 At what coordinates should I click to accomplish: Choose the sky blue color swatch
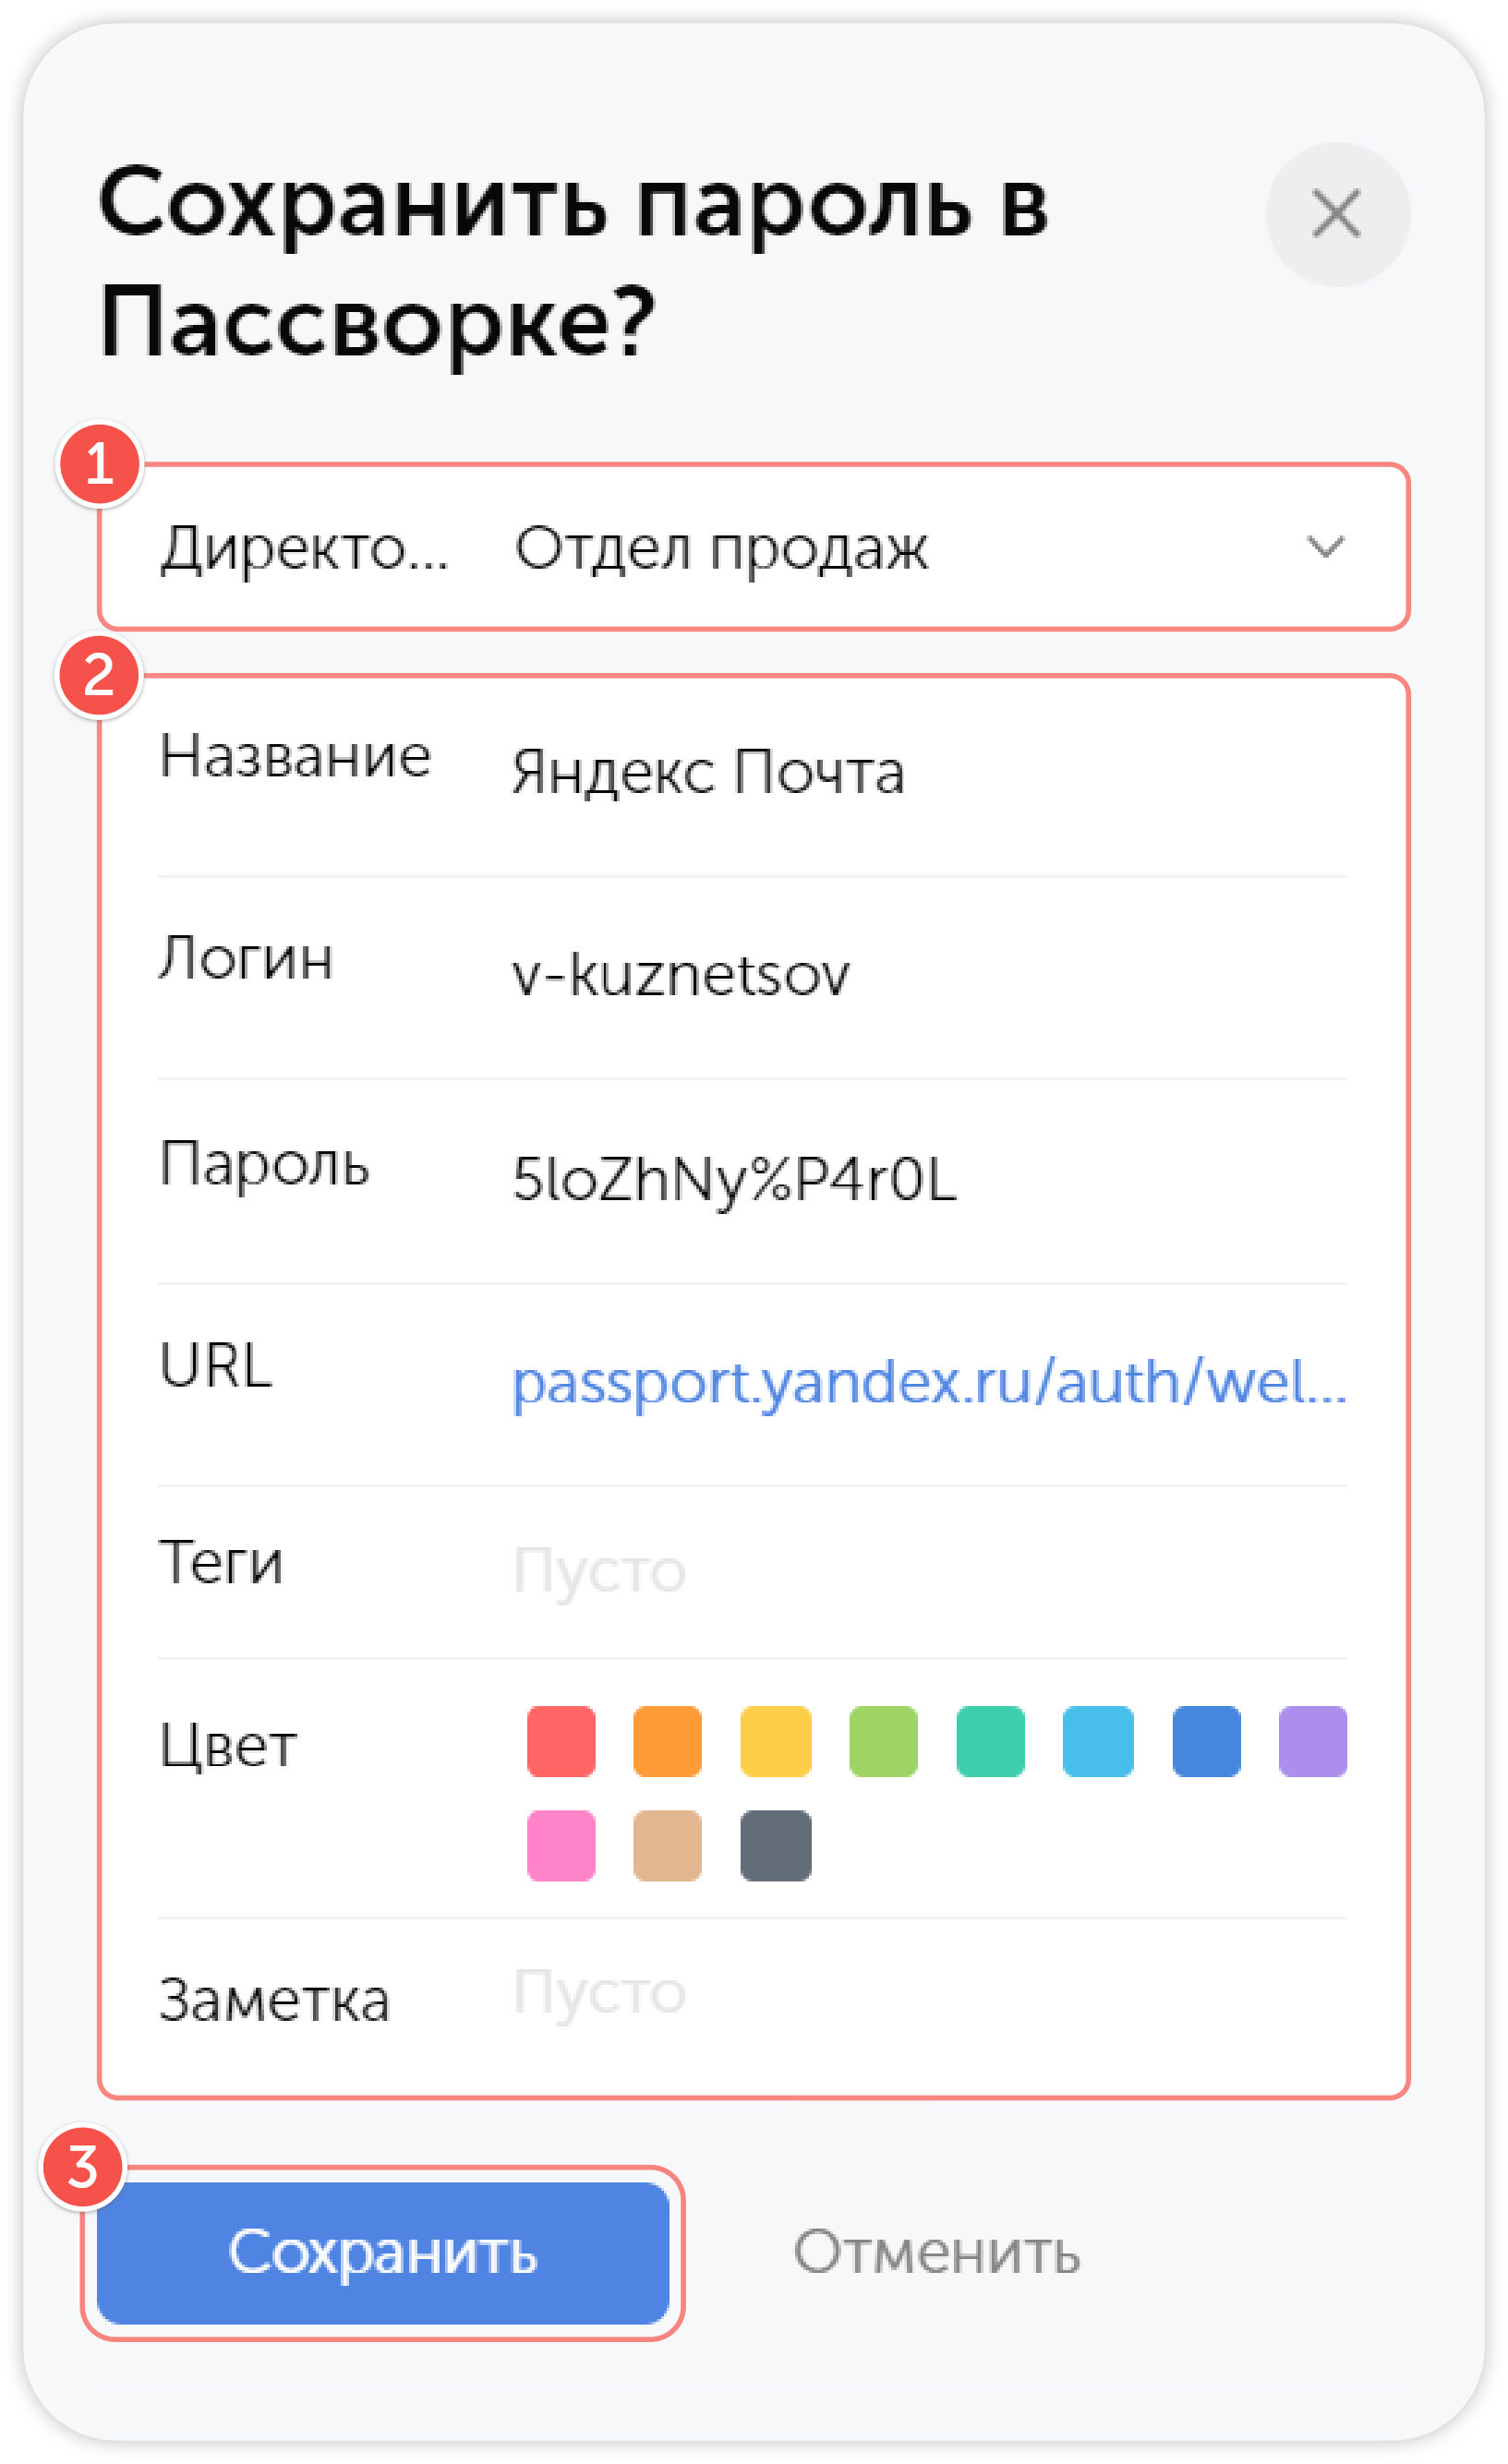tap(1098, 1741)
